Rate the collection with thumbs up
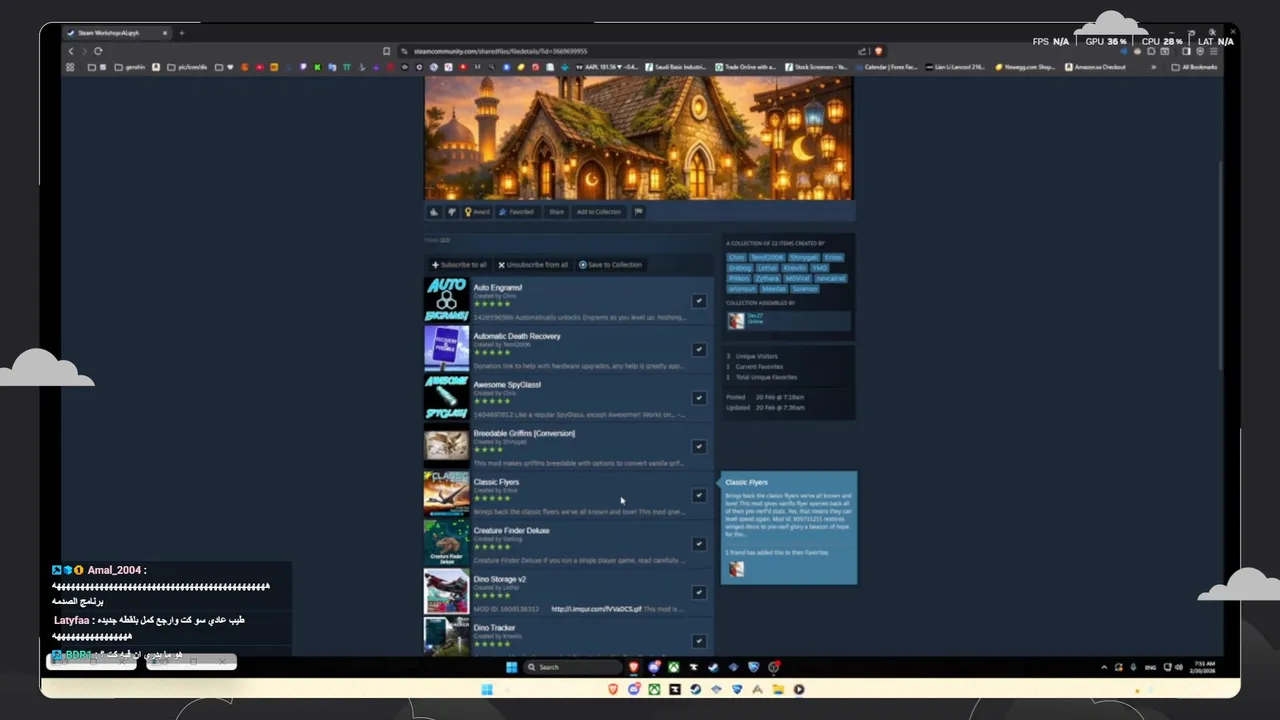Viewport: 1280px width, 720px height. (434, 212)
